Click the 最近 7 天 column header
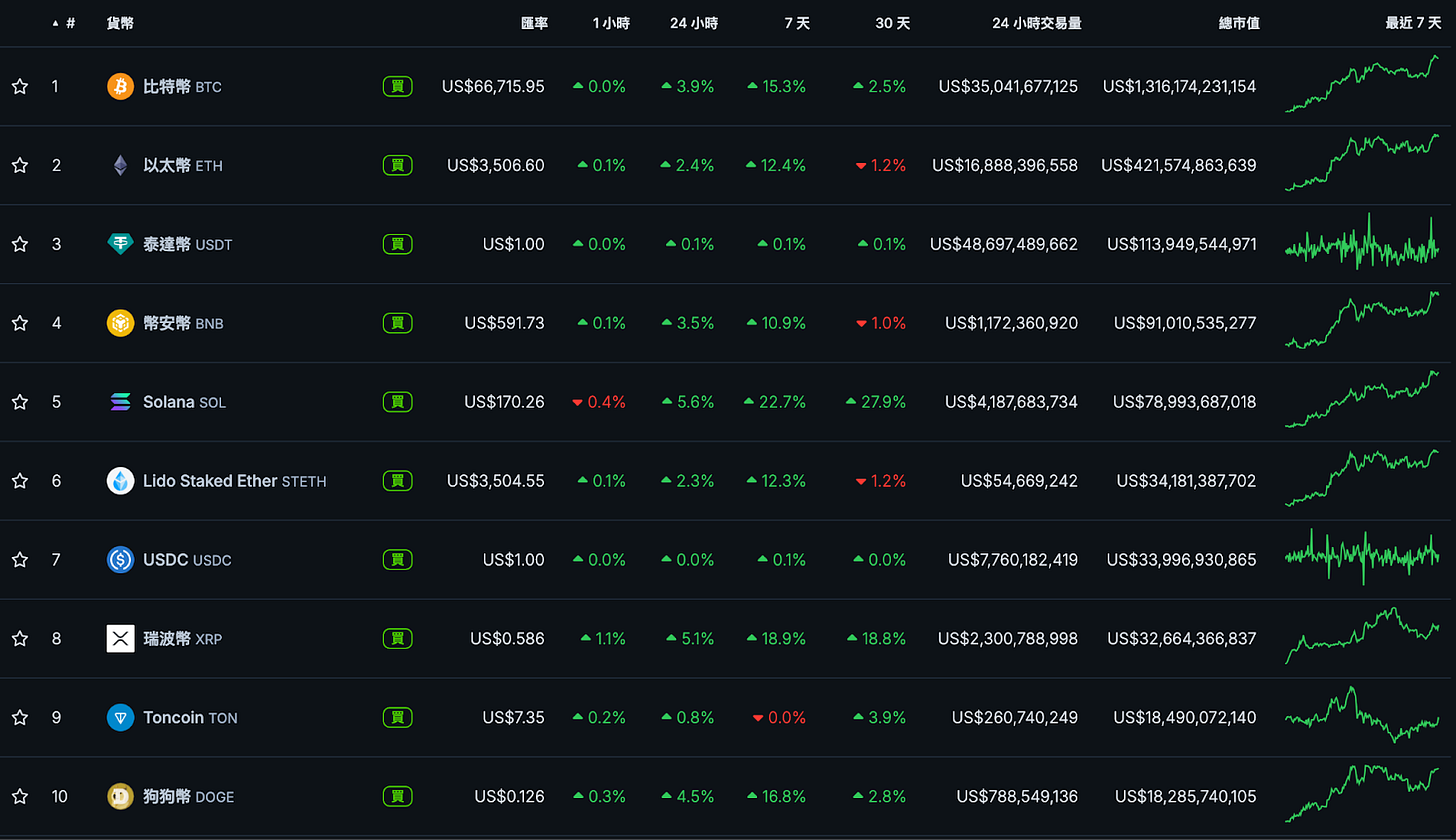Image resolution: width=1456 pixels, height=840 pixels. 1413,23
